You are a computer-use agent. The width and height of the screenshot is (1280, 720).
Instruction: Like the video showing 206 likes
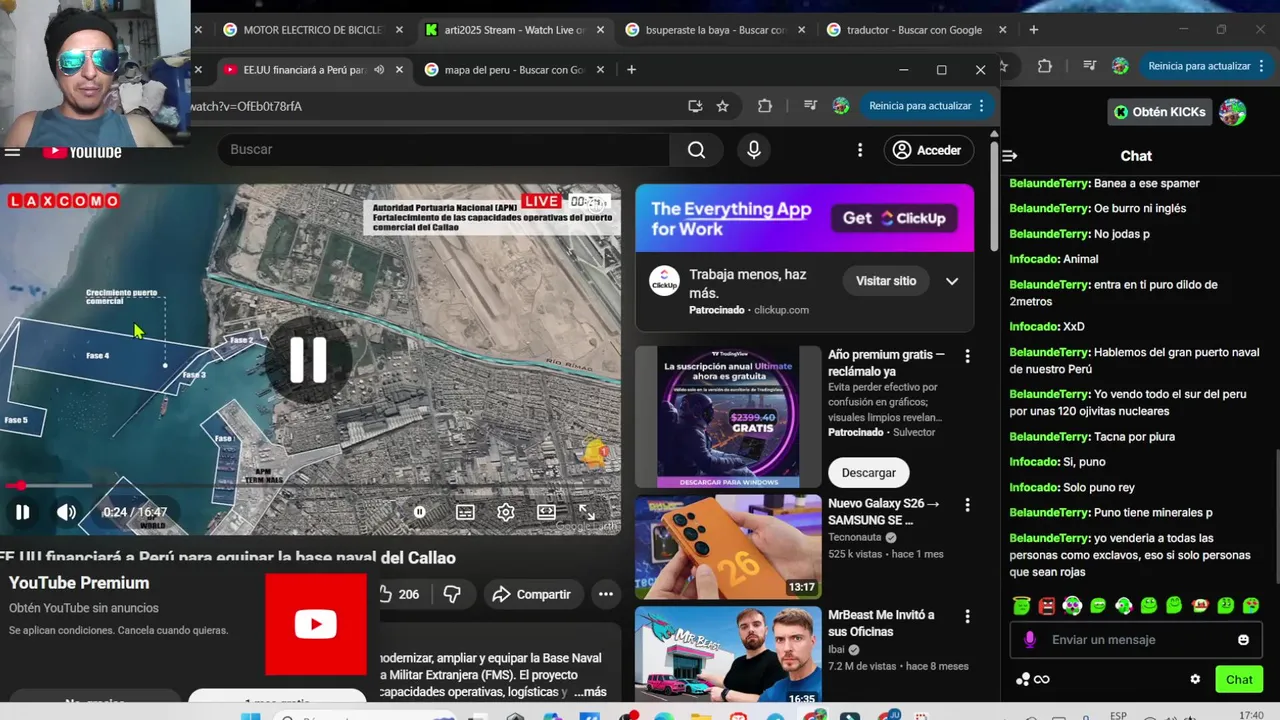(x=399, y=594)
